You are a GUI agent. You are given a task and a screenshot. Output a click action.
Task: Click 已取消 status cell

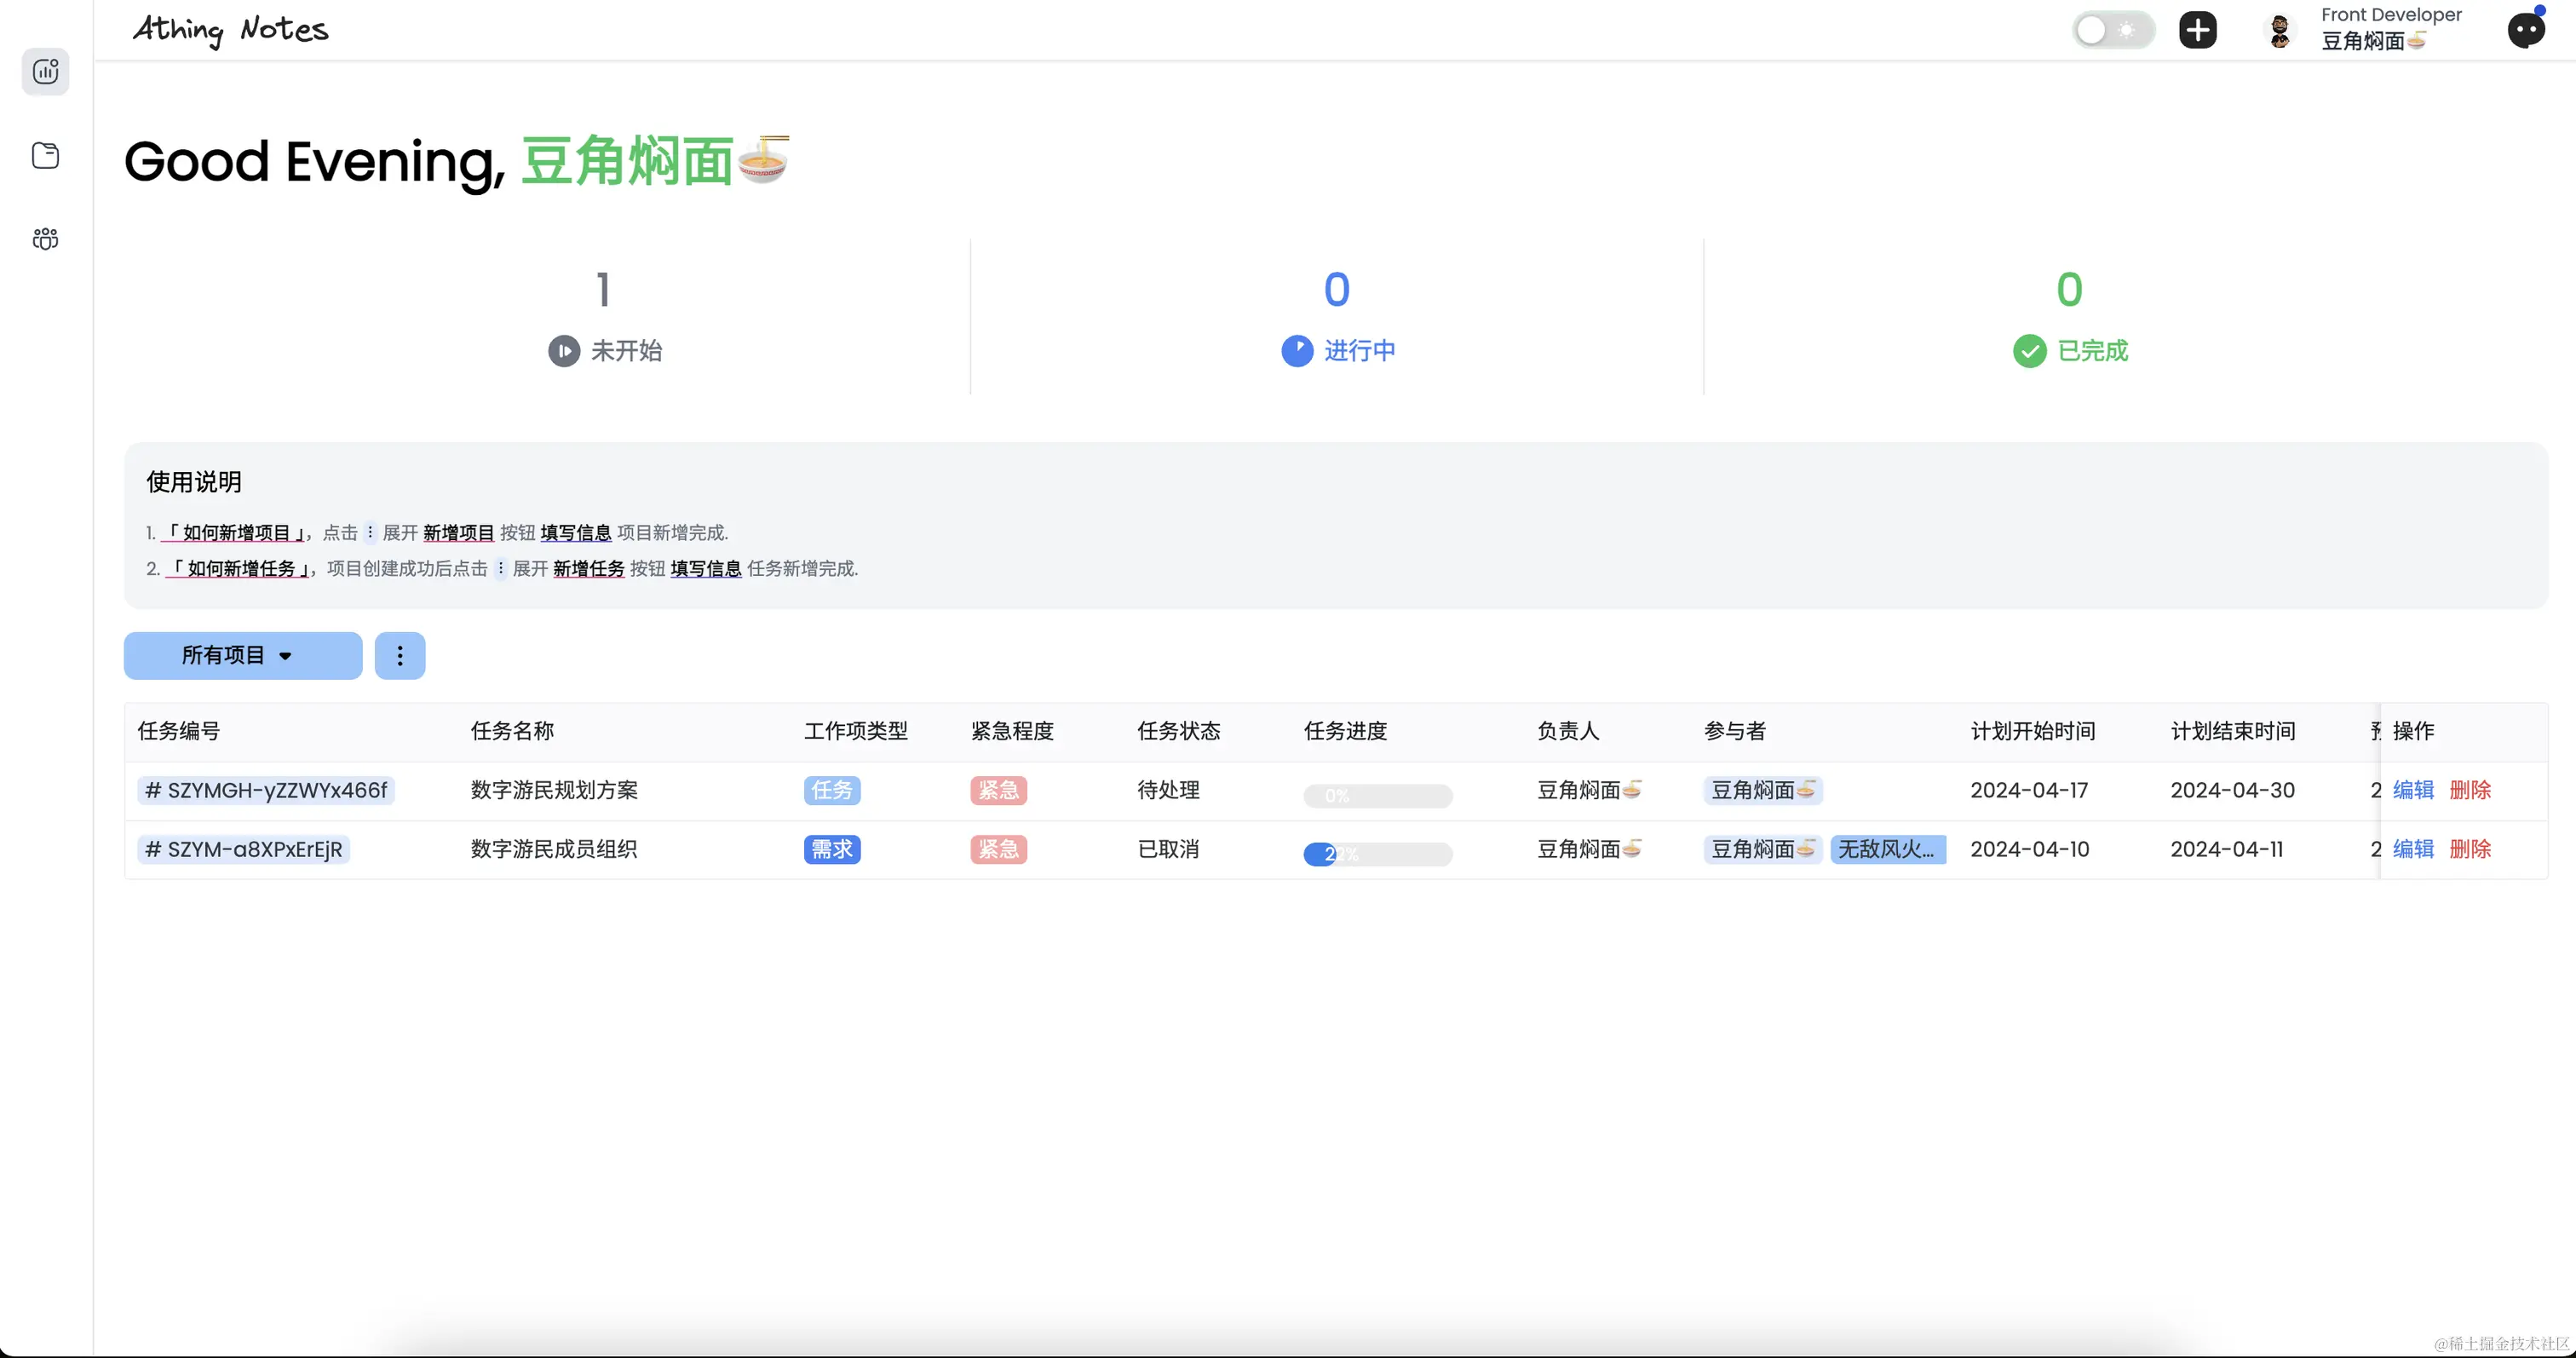coord(1168,849)
